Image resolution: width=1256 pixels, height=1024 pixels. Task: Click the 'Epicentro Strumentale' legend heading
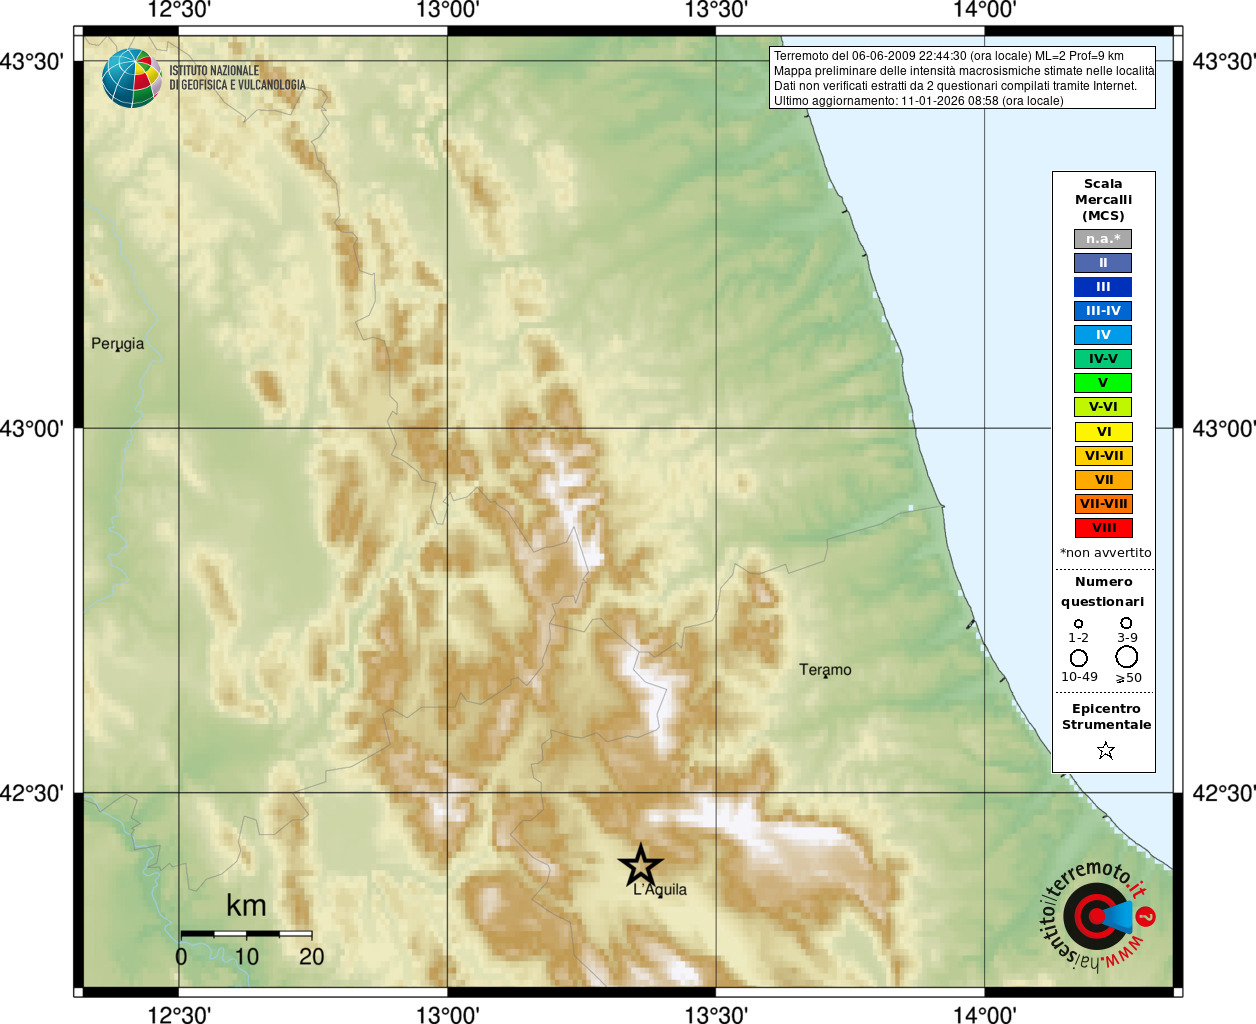point(1106,717)
